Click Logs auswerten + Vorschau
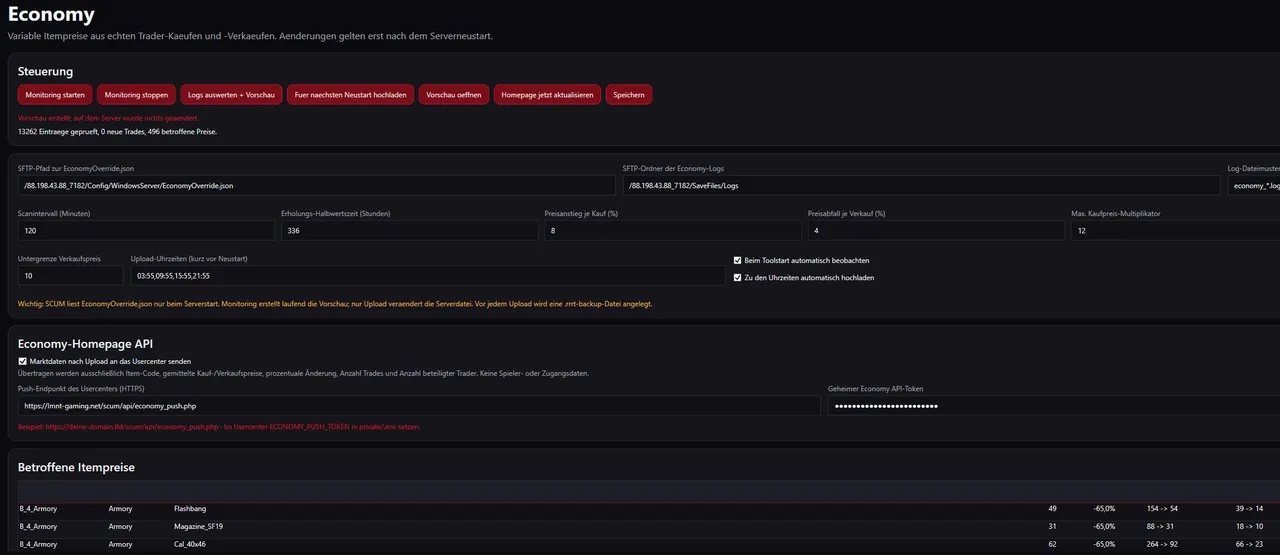Image resolution: width=1280 pixels, height=555 pixels. point(231,94)
